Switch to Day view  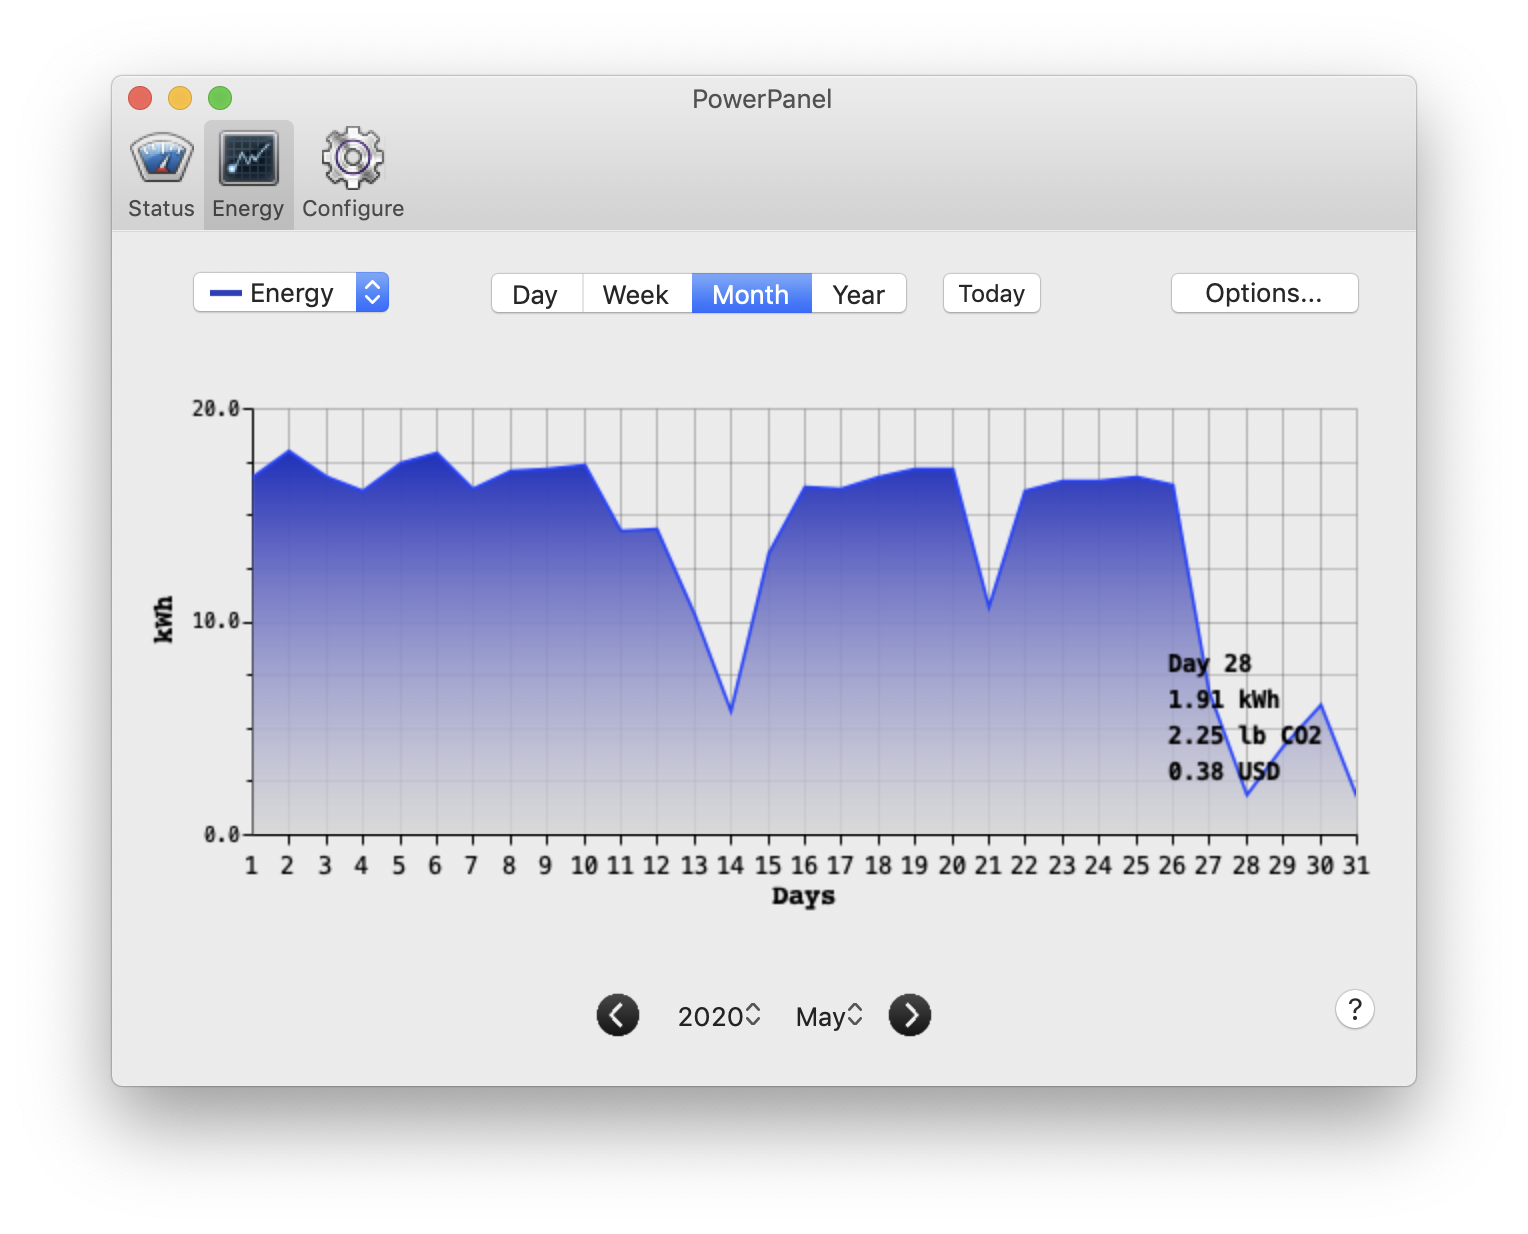pyautogui.click(x=536, y=294)
